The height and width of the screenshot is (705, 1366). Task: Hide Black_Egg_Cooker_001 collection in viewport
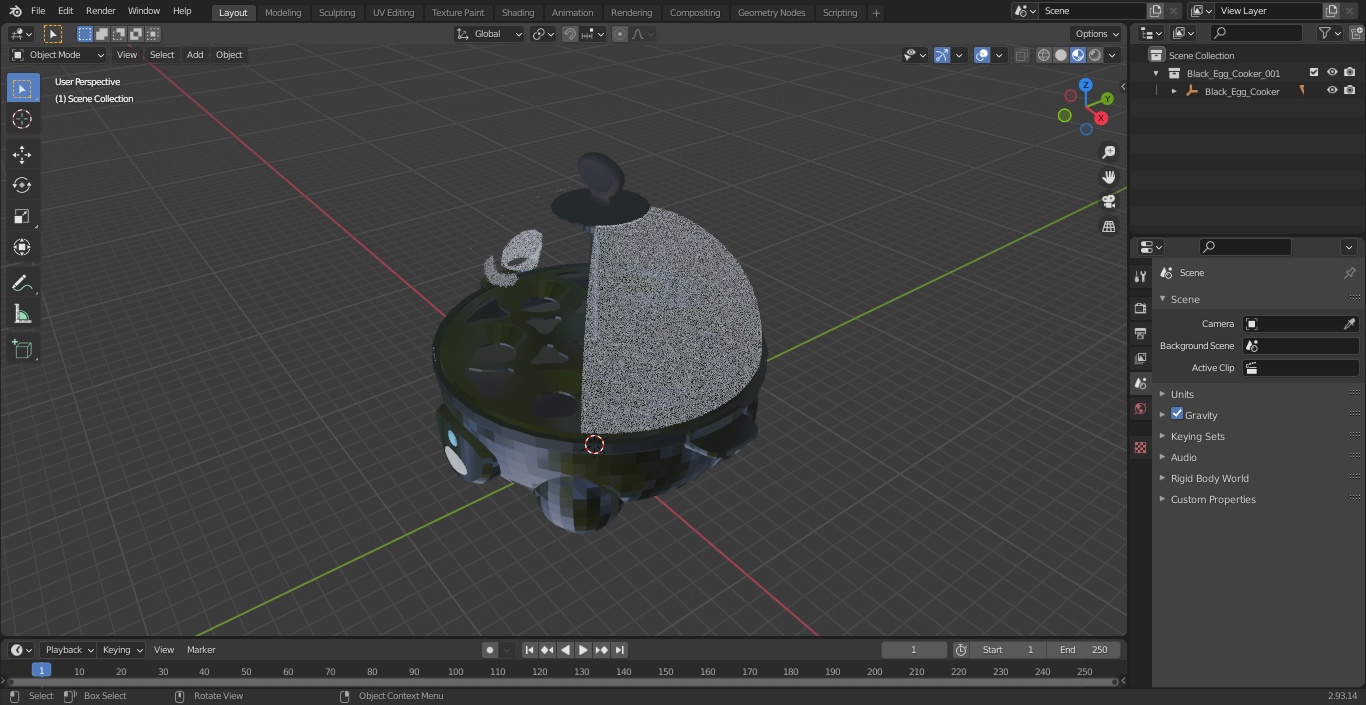1332,73
